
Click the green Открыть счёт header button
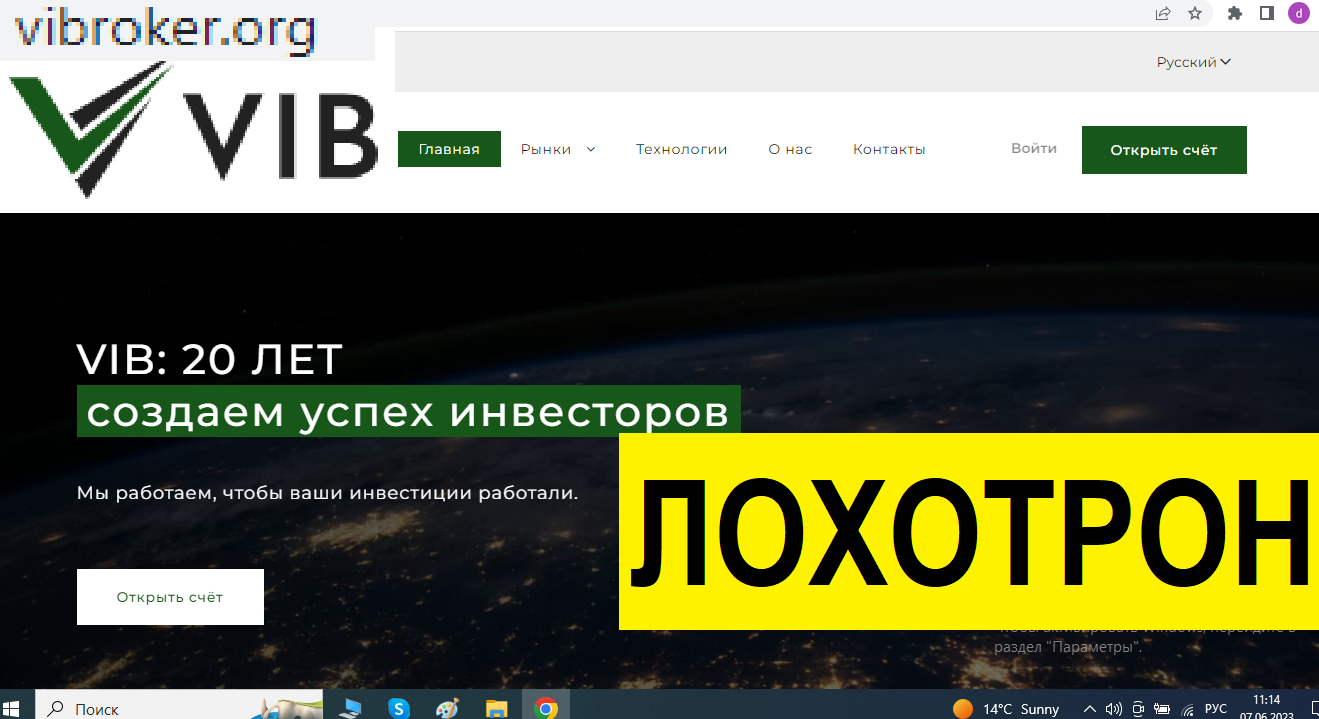(x=1164, y=150)
